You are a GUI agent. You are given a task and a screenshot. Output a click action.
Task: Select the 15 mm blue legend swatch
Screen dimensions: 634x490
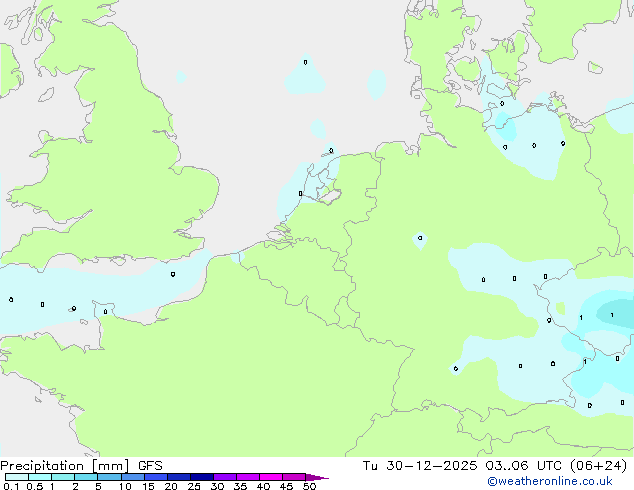[155, 477]
